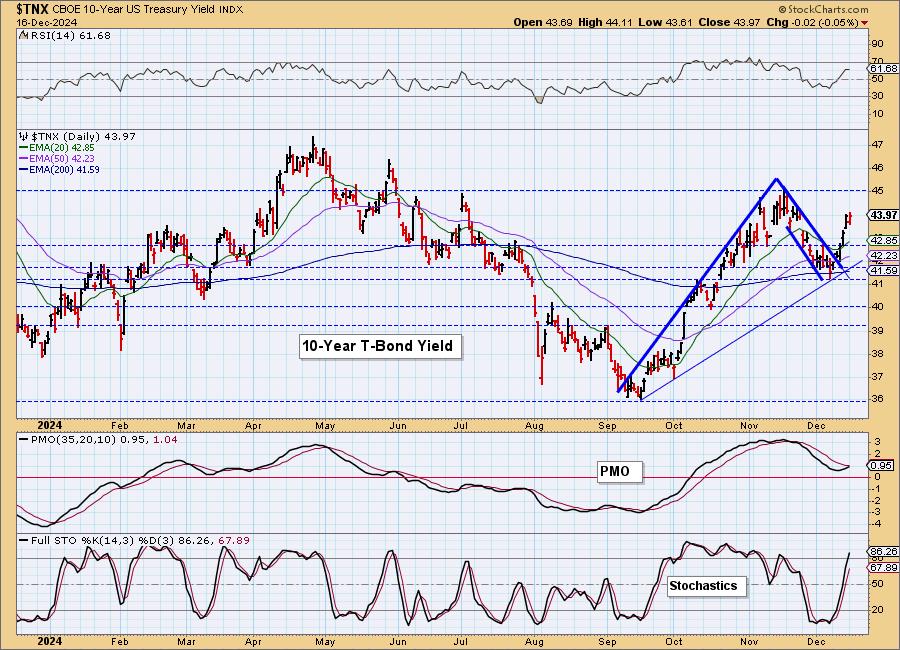Click the '46' price axis label

coord(878,168)
